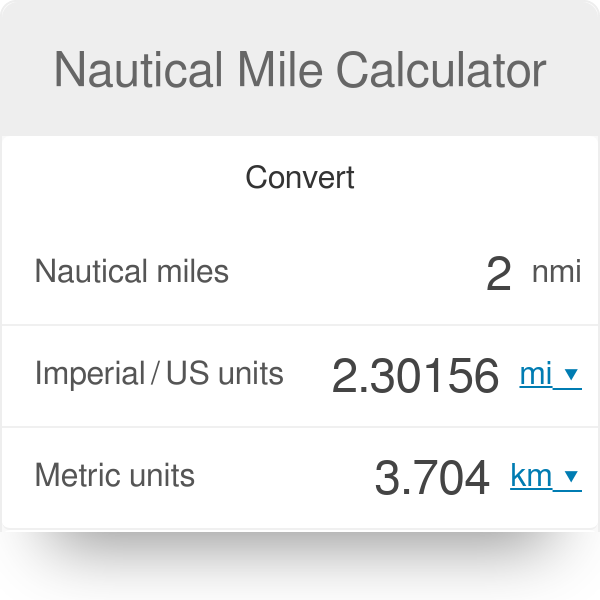The height and width of the screenshot is (600, 600).
Task: Click the words US units in the label
Action: pos(225,374)
